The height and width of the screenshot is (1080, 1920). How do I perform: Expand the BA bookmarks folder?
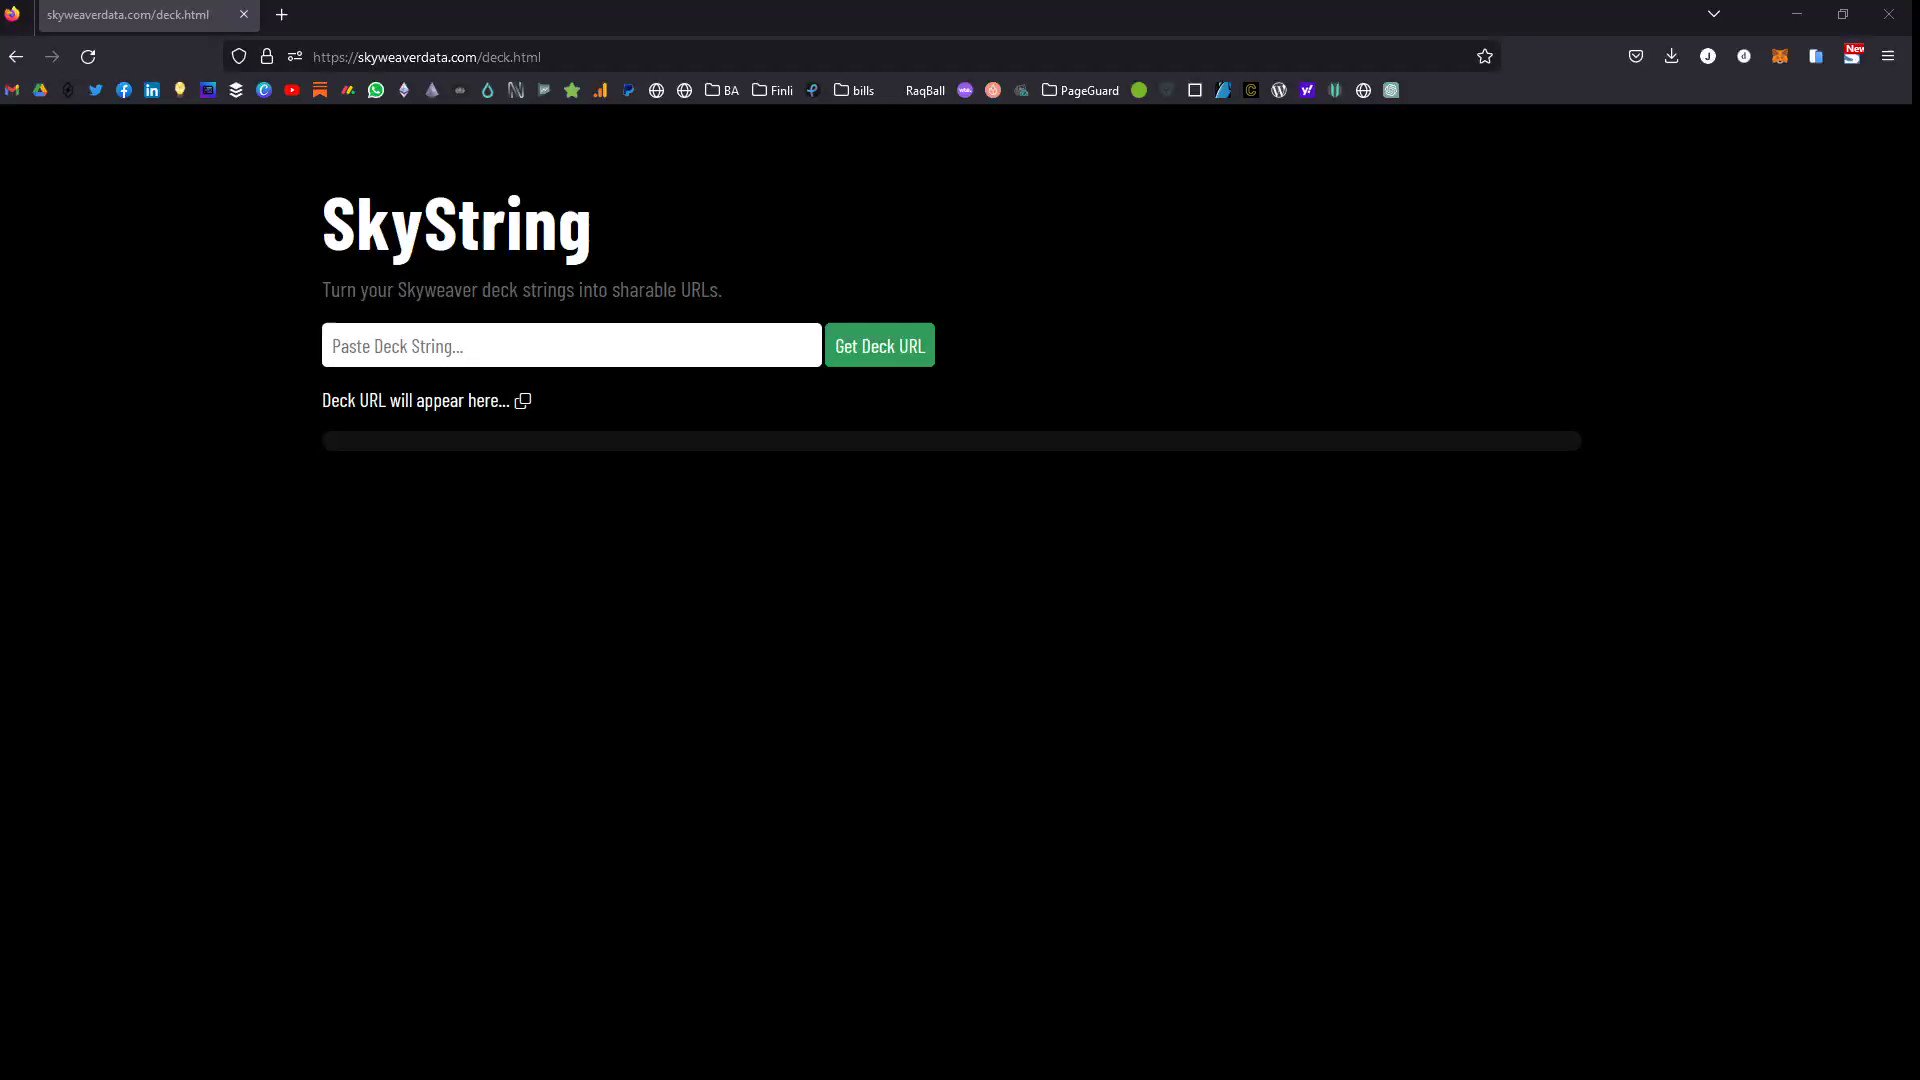tap(722, 90)
